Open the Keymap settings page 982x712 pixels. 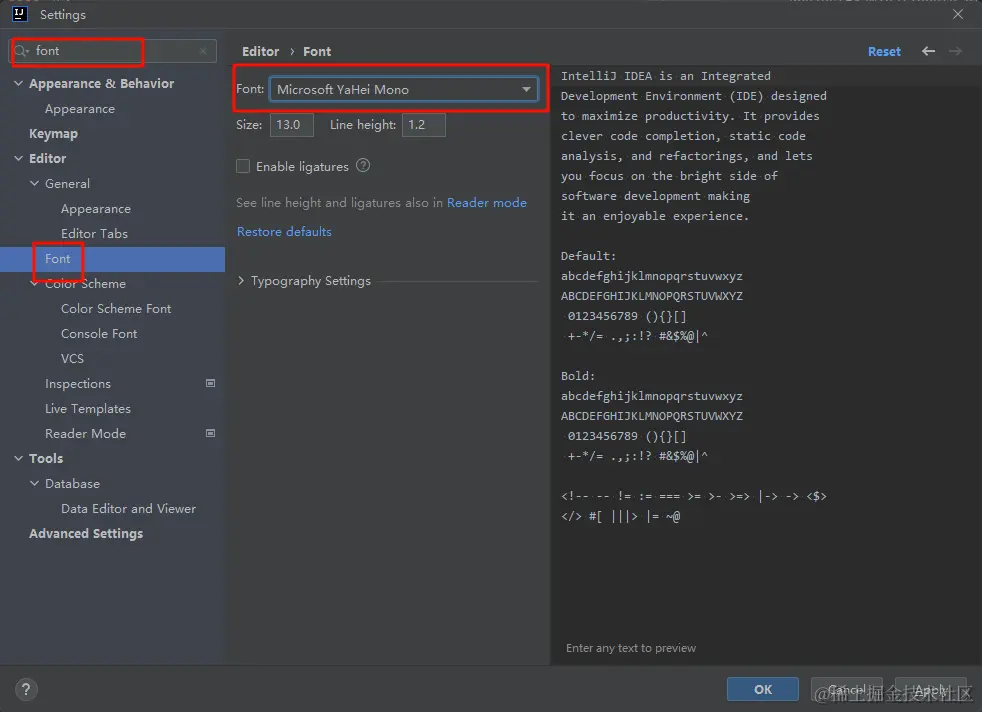[53, 133]
